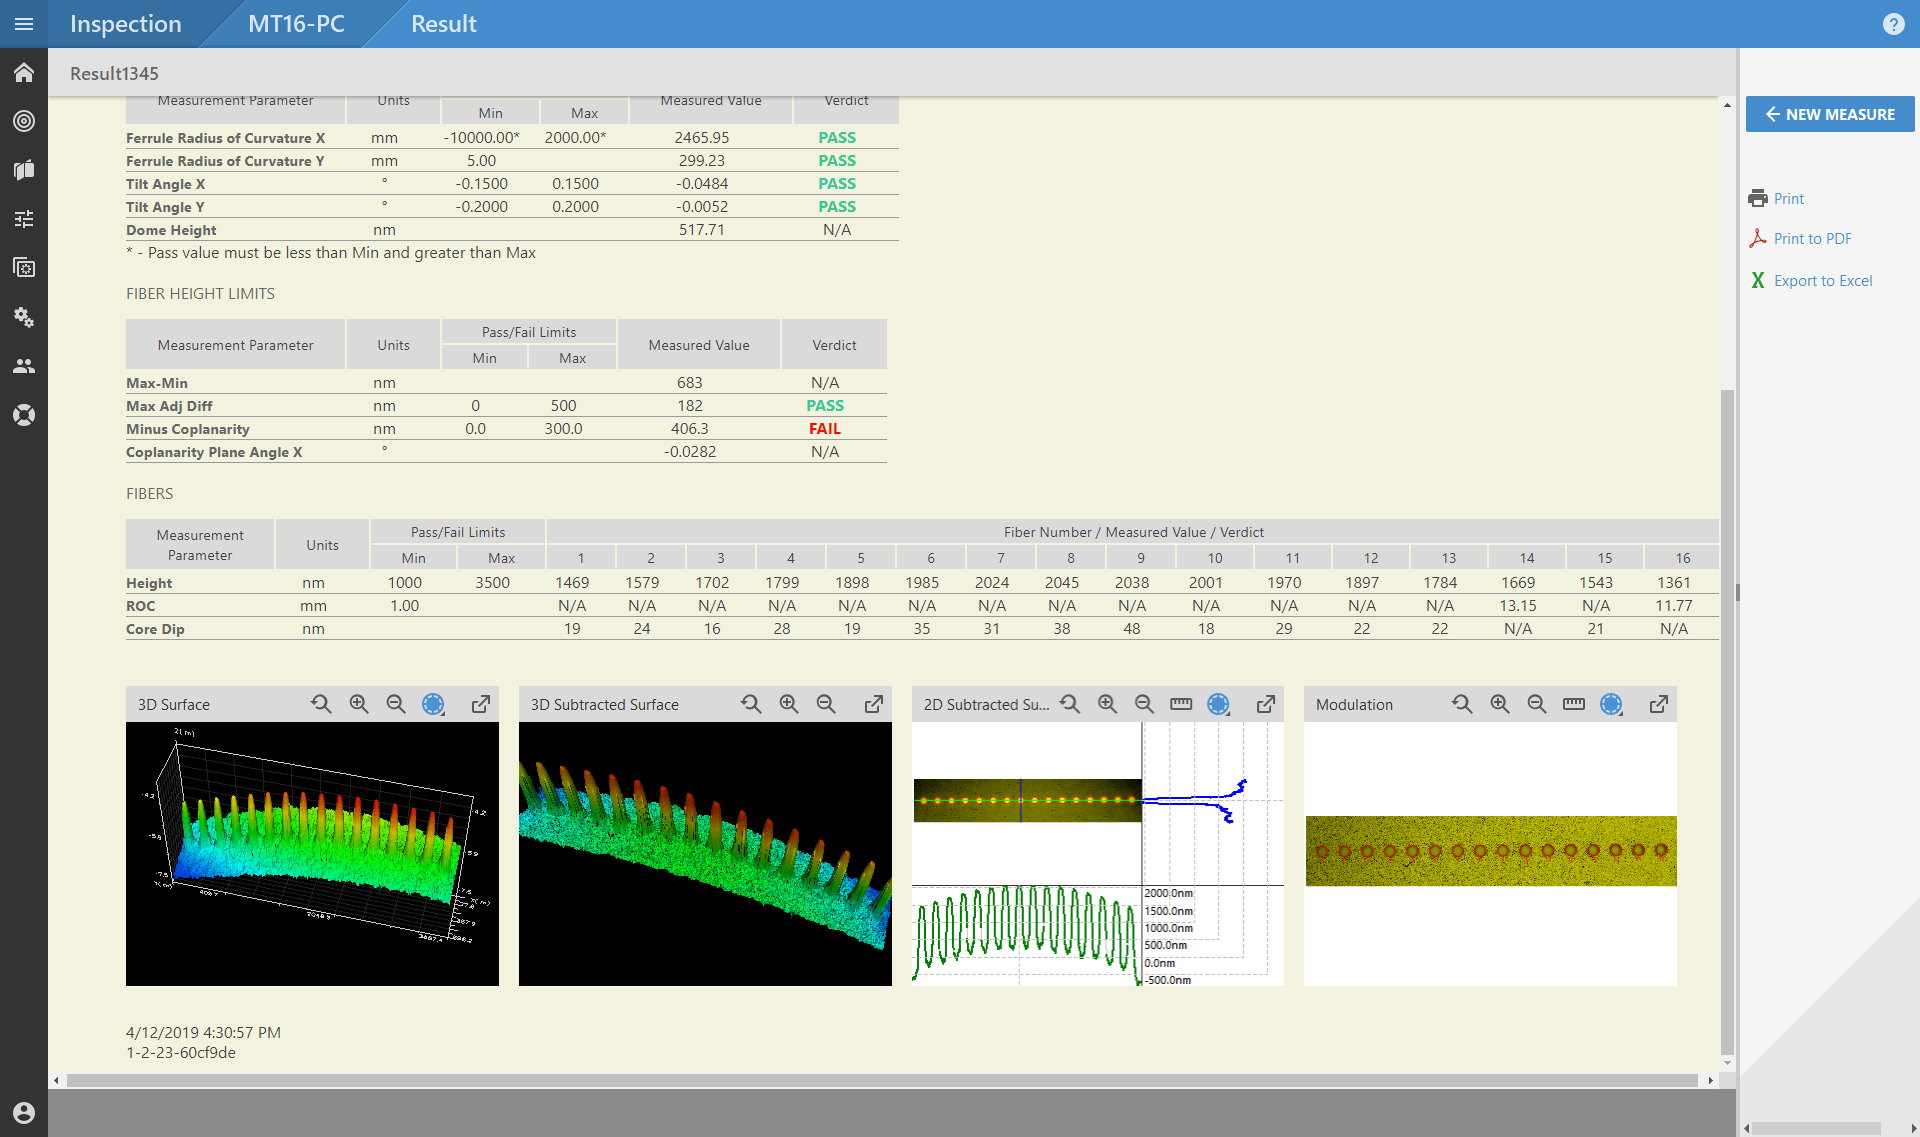Open the Users panel from the sidebar
This screenshot has height=1137, width=1920.
click(x=24, y=366)
